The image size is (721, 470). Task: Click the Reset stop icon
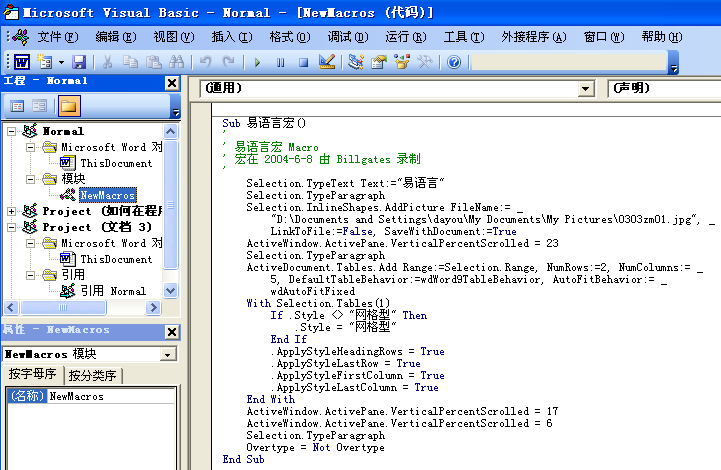coord(303,62)
